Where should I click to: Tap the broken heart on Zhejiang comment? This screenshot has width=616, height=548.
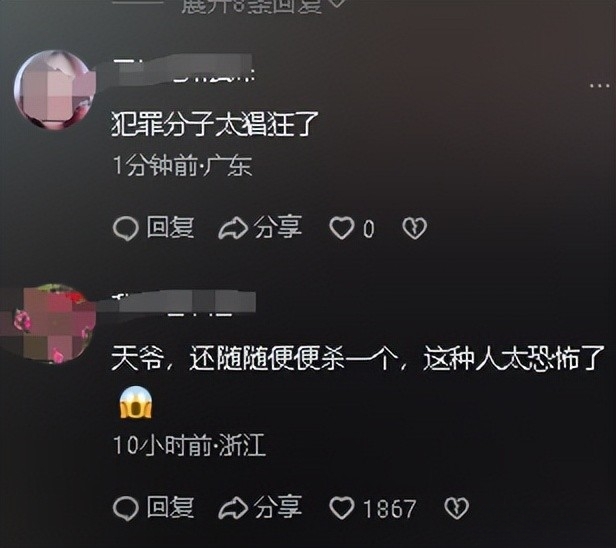[456, 508]
